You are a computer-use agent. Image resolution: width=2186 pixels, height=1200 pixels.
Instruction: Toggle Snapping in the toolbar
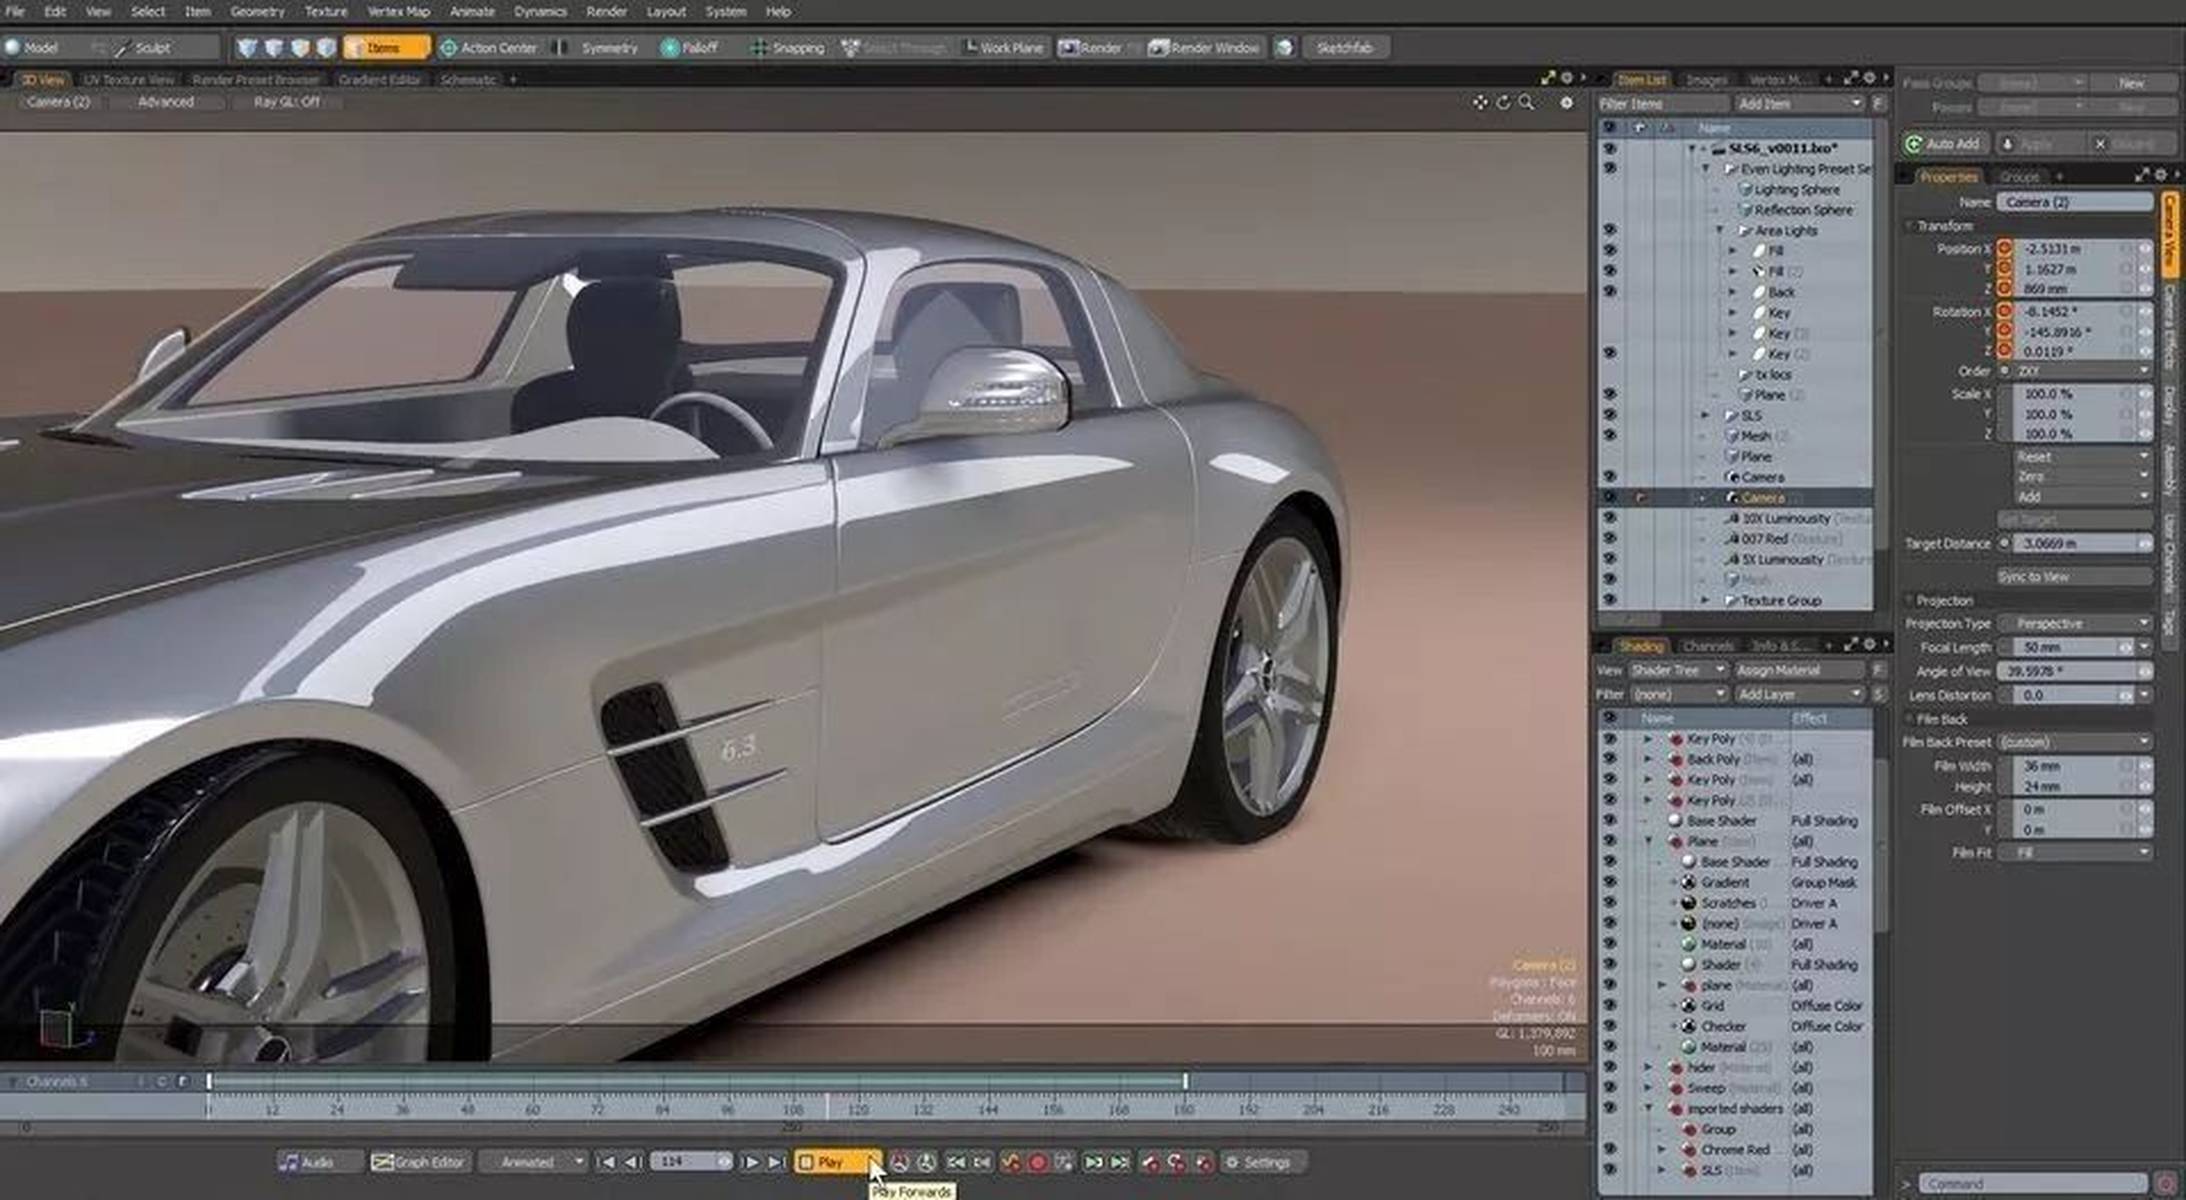[x=788, y=47]
